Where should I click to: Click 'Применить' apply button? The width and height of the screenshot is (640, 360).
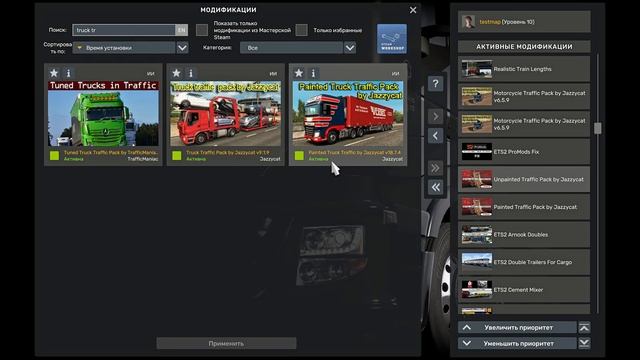(x=226, y=343)
